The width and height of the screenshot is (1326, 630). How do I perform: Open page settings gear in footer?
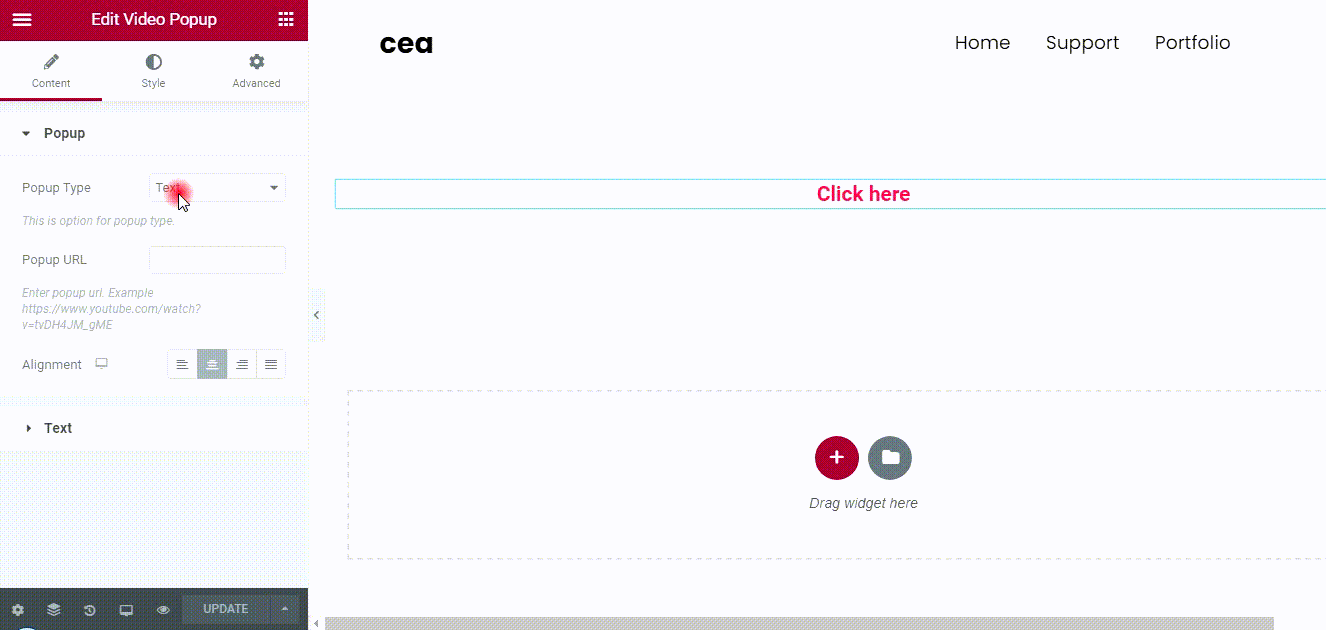pyautogui.click(x=17, y=609)
